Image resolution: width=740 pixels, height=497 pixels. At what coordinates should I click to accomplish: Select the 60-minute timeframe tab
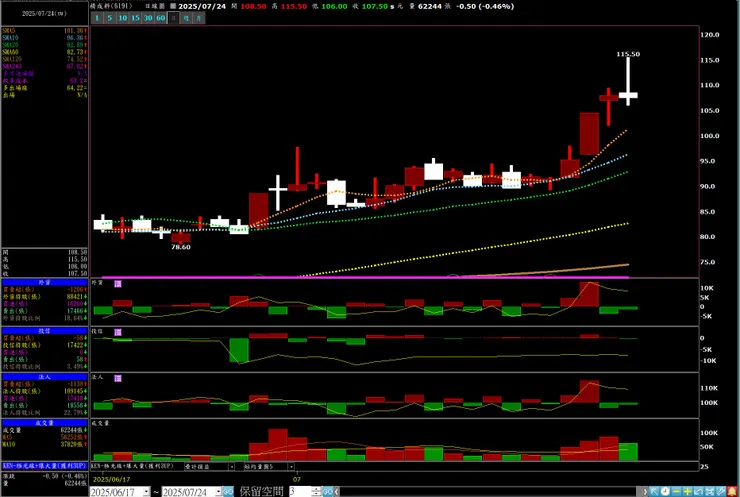tap(160, 18)
